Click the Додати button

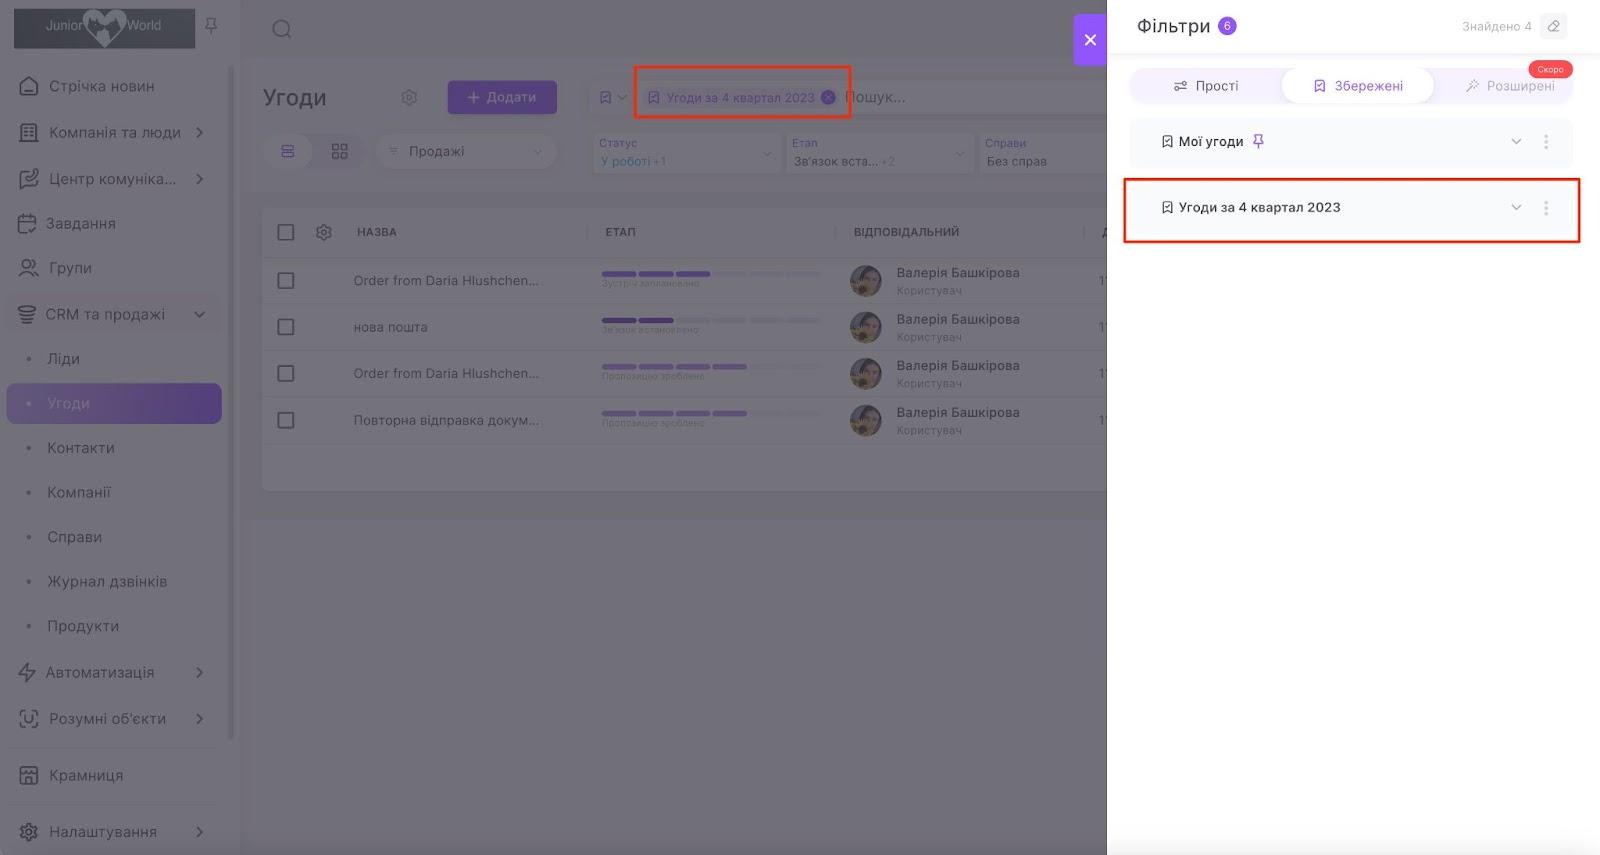(502, 97)
